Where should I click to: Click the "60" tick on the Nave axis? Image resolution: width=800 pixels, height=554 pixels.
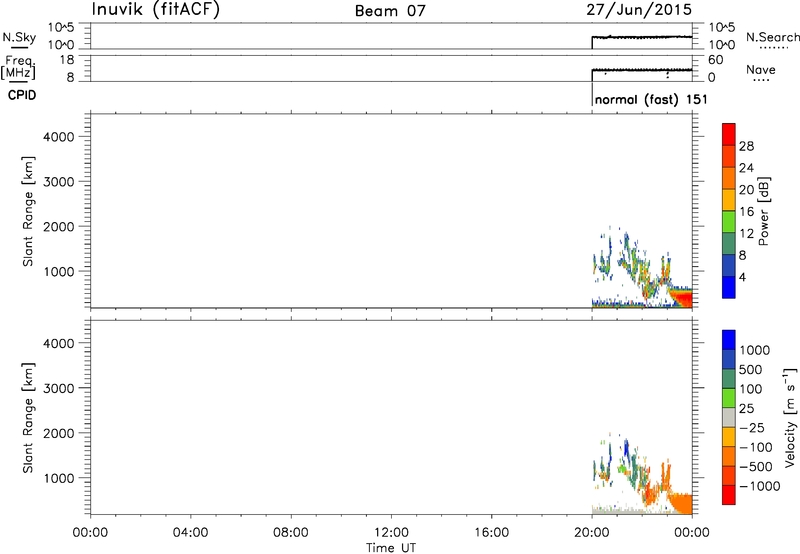click(715, 60)
